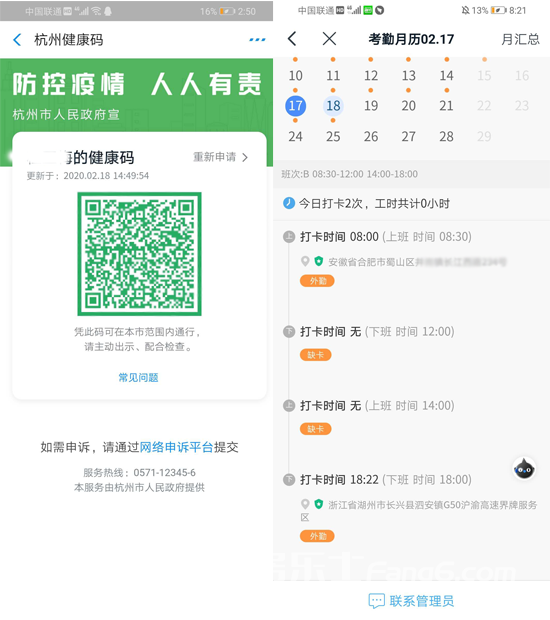Viewport: 550px width, 620px height.
Task: Open the three-dot more options menu
Action: [x=257, y=40]
